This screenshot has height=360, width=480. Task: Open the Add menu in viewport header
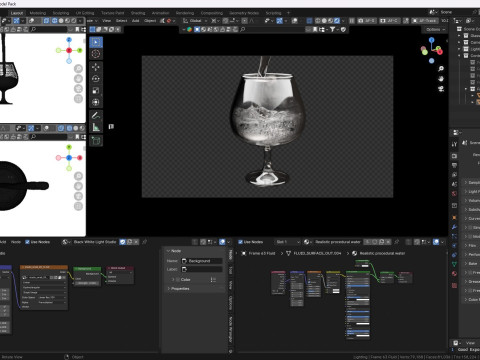135,21
